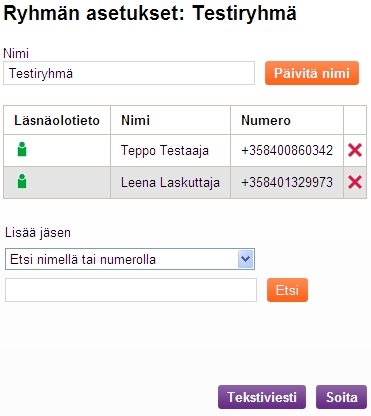Focus the Nimi field containing Testiryhmä
This screenshot has height=416, width=371.
coord(129,73)
